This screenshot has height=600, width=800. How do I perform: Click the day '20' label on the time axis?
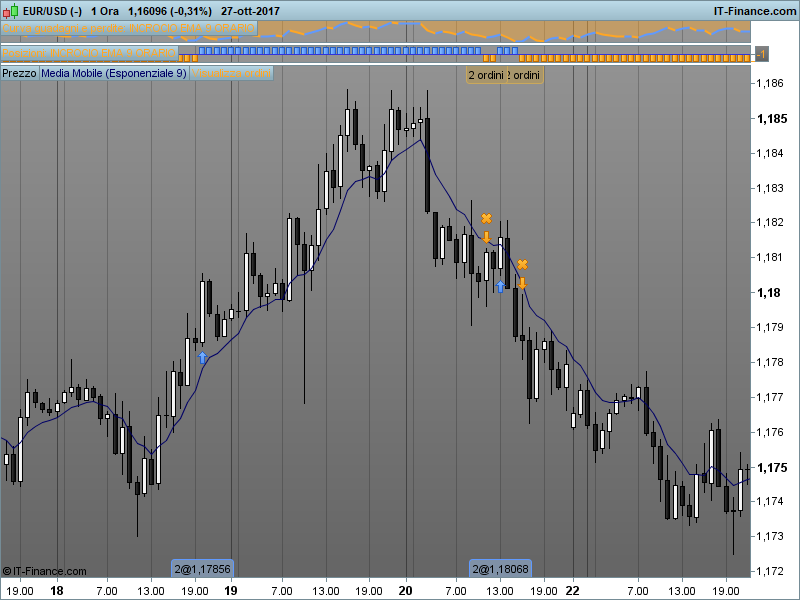coord(405,590)
